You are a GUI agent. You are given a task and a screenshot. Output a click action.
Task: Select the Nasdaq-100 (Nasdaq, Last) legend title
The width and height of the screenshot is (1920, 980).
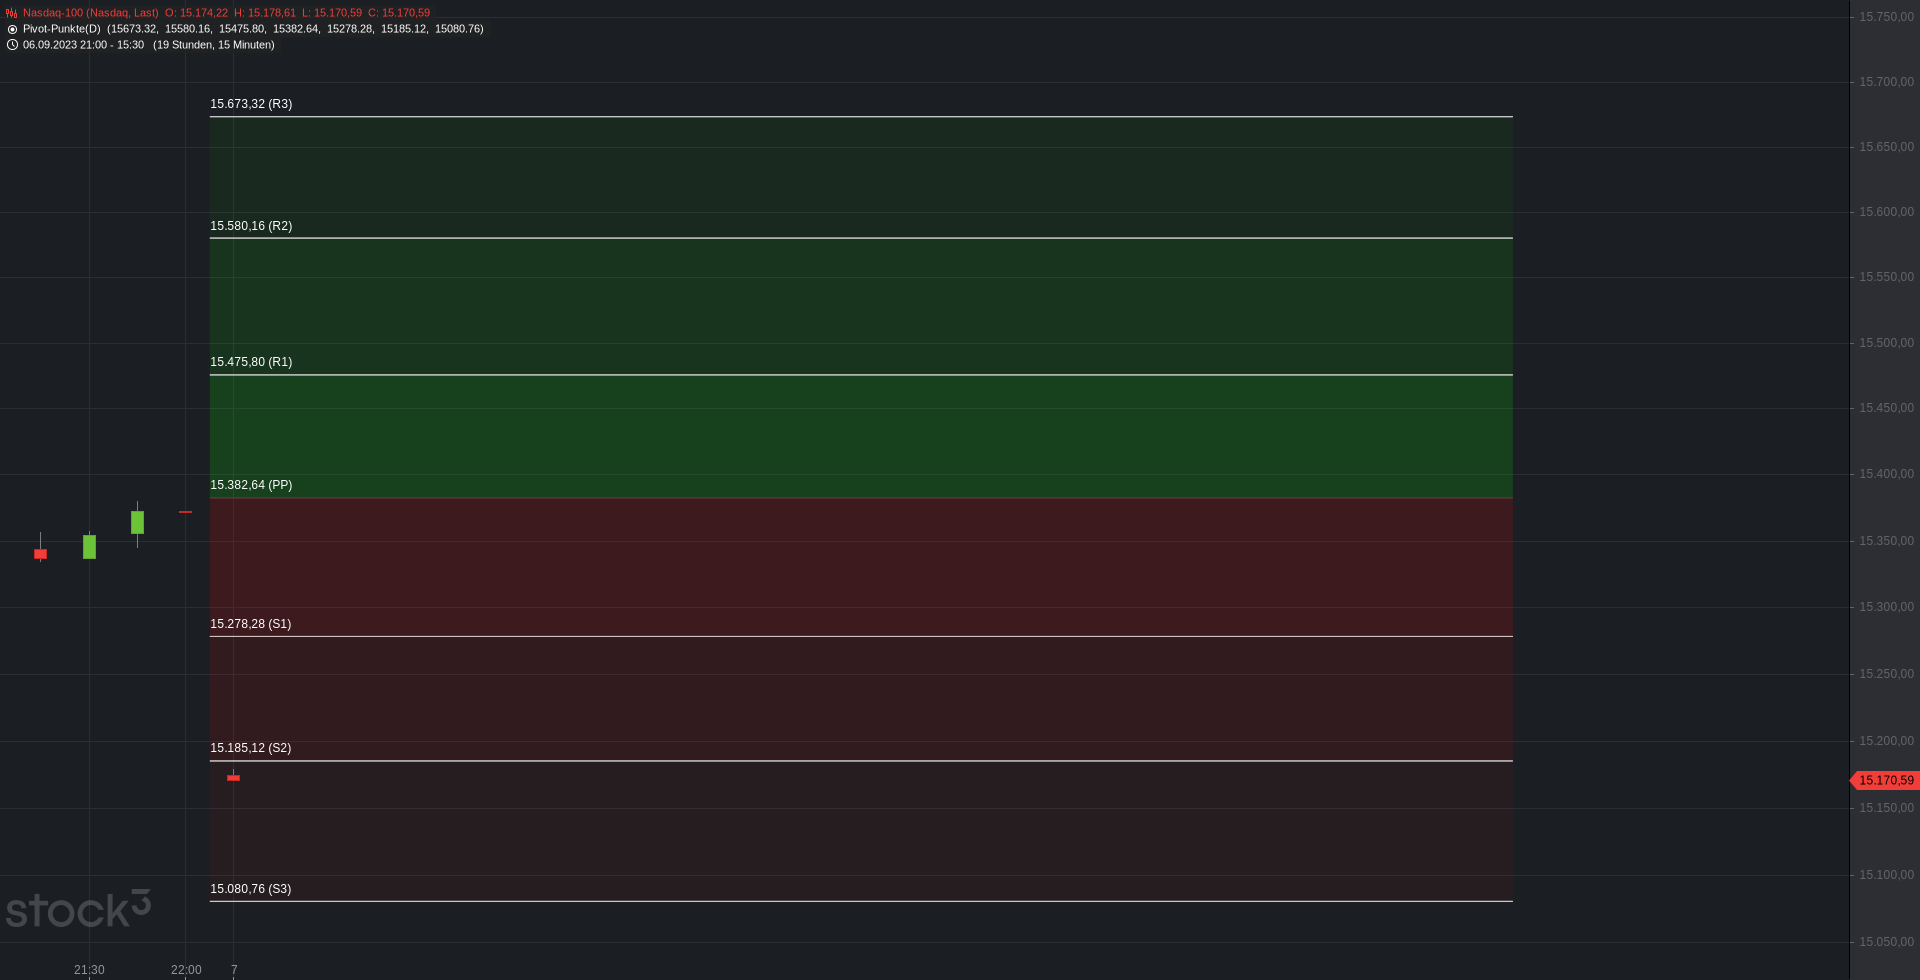[x=91, y=13]
